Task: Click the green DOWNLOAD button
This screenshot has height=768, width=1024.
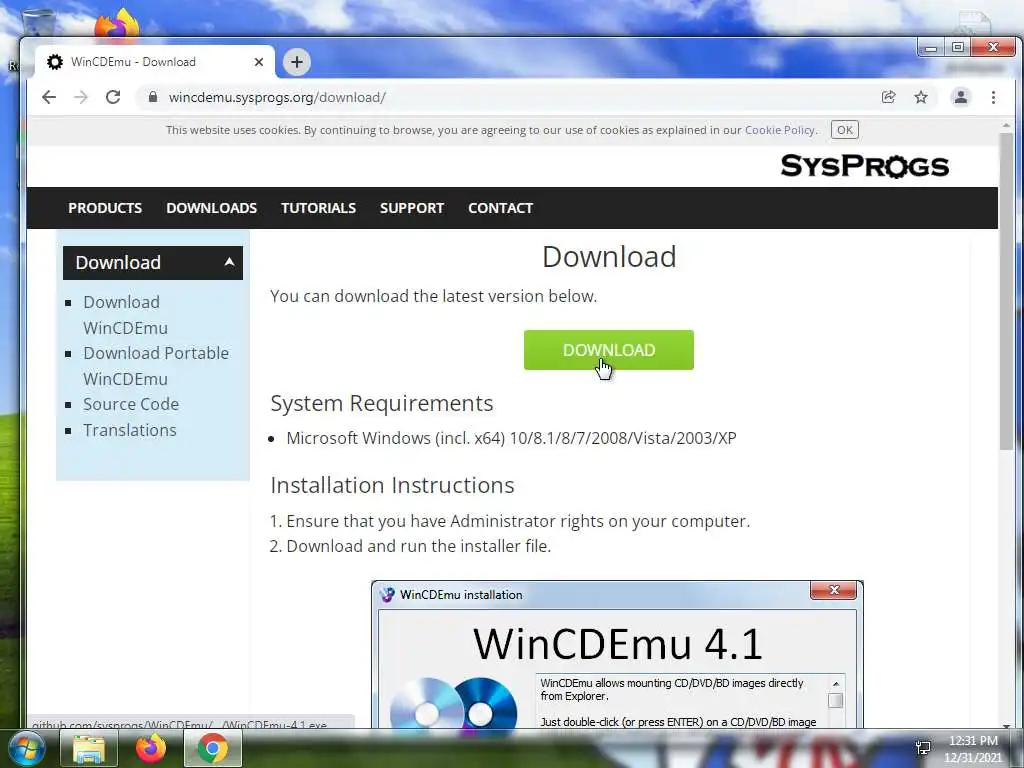Action: [x=609, y=350]
